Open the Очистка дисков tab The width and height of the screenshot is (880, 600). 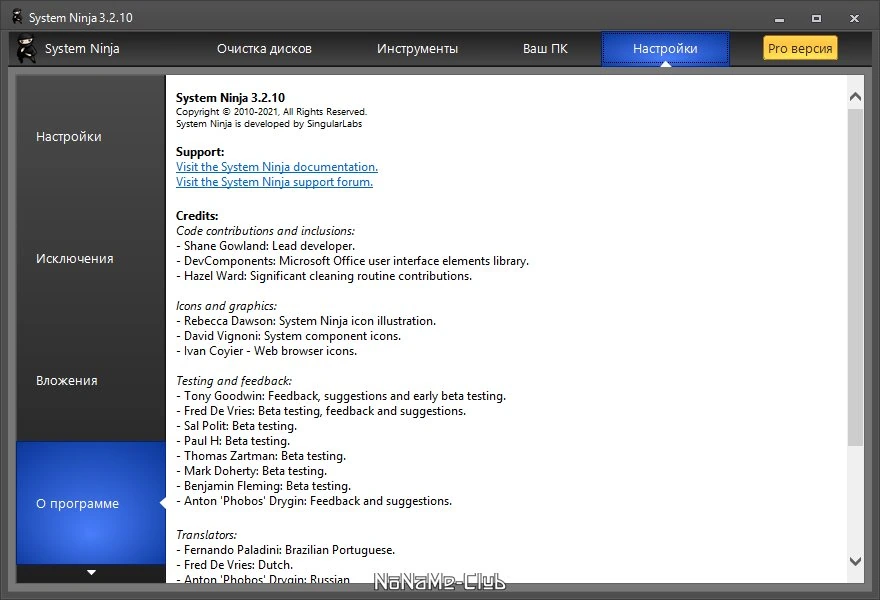click(264, 49)
